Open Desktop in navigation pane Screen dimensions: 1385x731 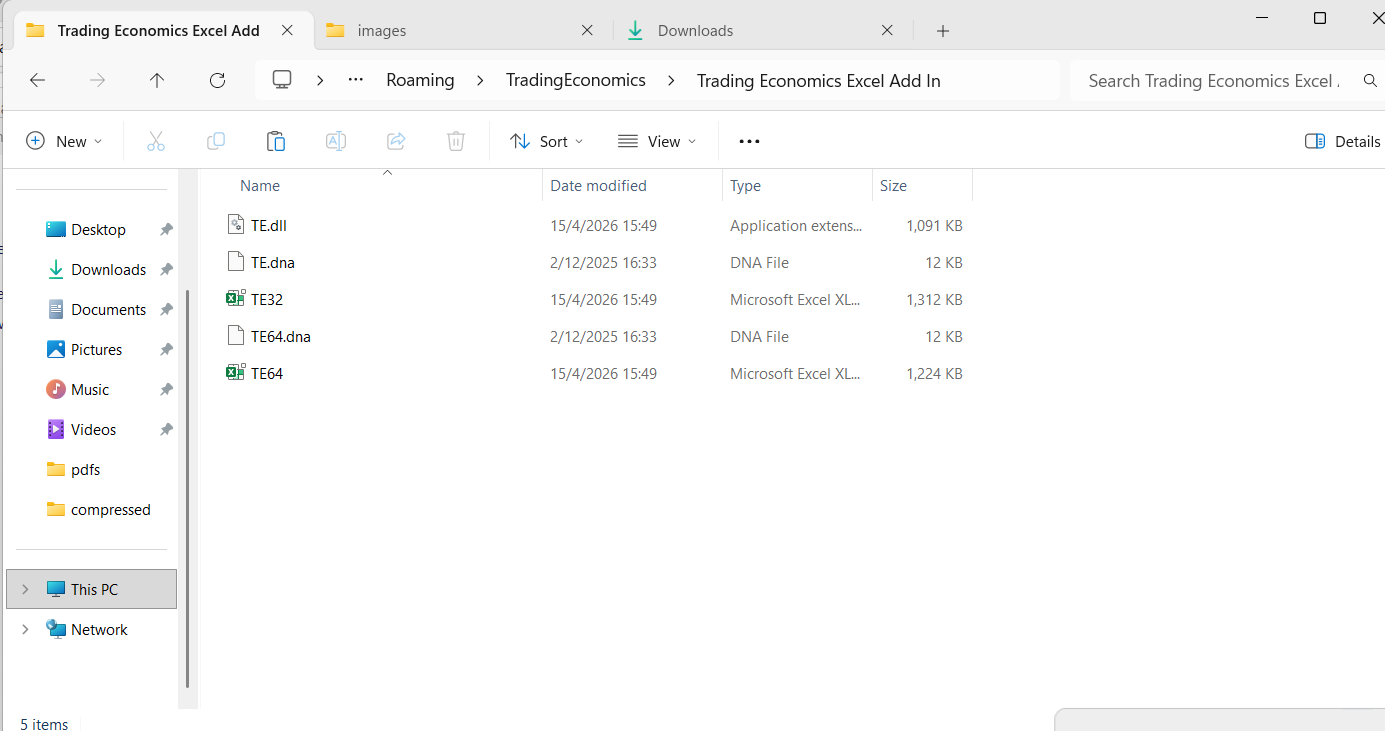(x=98, y=230)
